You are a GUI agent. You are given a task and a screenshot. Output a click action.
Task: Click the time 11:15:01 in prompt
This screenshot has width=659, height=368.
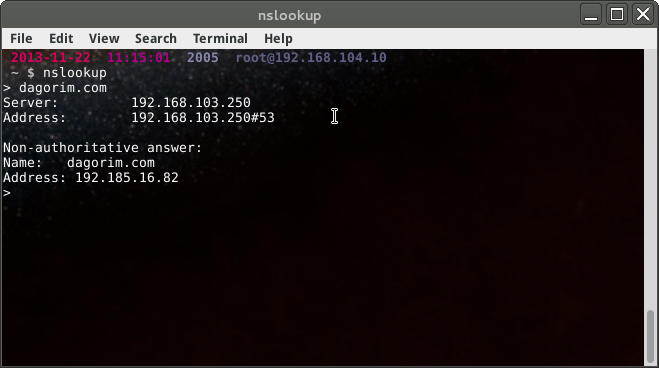pyautogui.click(x=139, y=58)
